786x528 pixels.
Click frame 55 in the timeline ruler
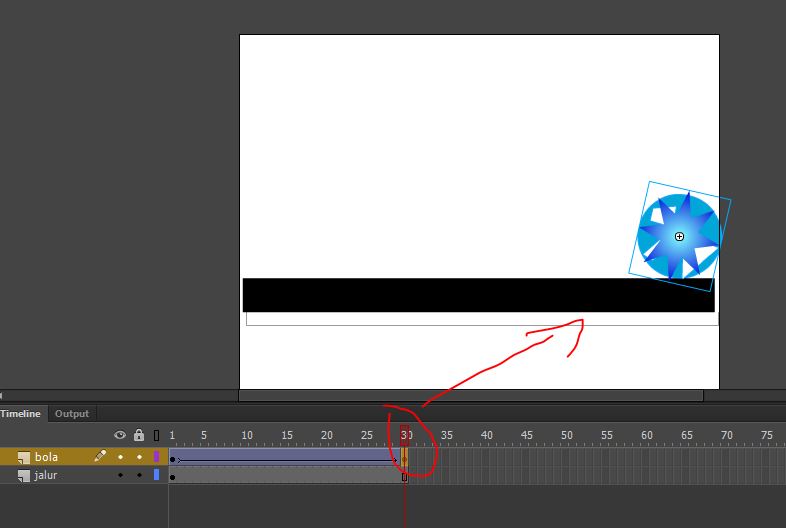click(x=607, y=435)
